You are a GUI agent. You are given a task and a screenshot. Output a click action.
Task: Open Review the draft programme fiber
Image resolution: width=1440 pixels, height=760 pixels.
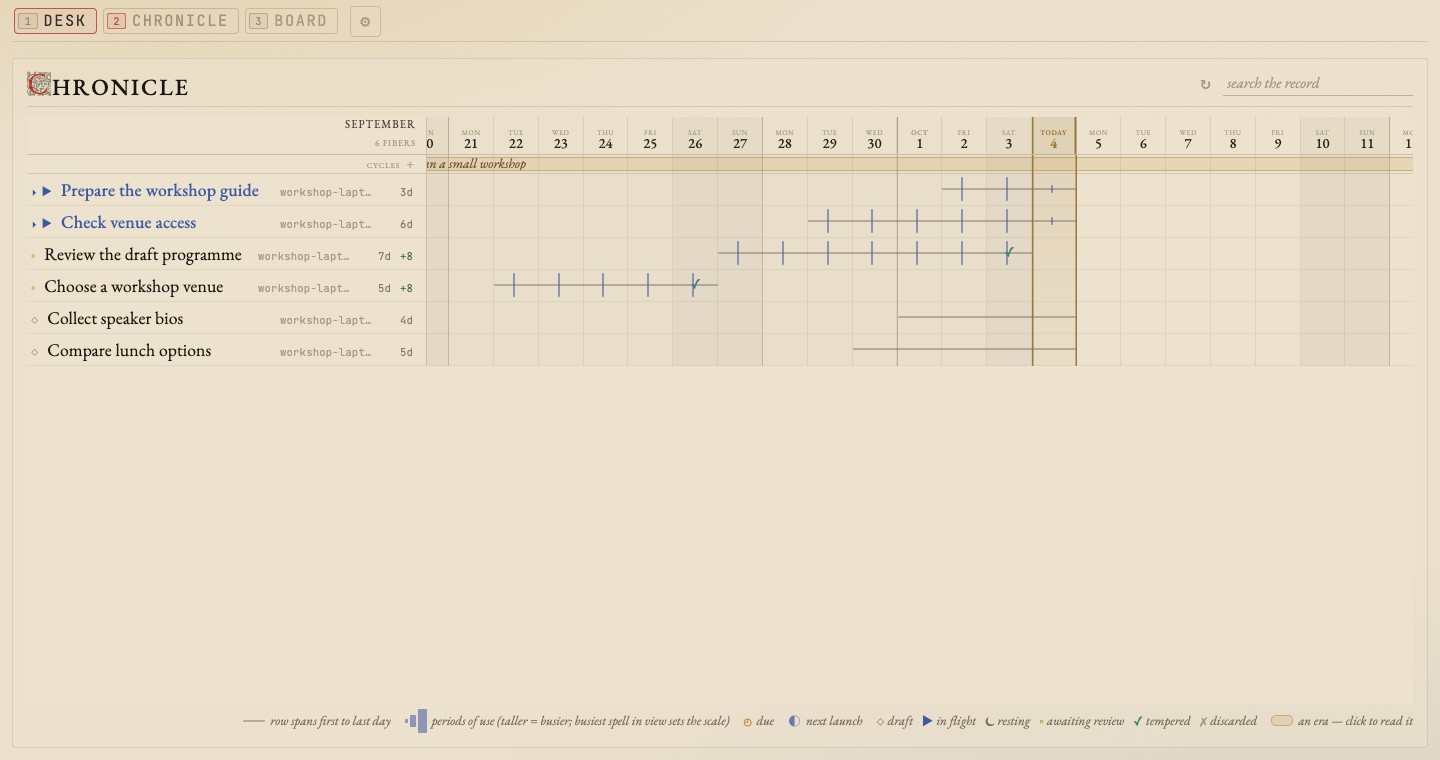143,255
